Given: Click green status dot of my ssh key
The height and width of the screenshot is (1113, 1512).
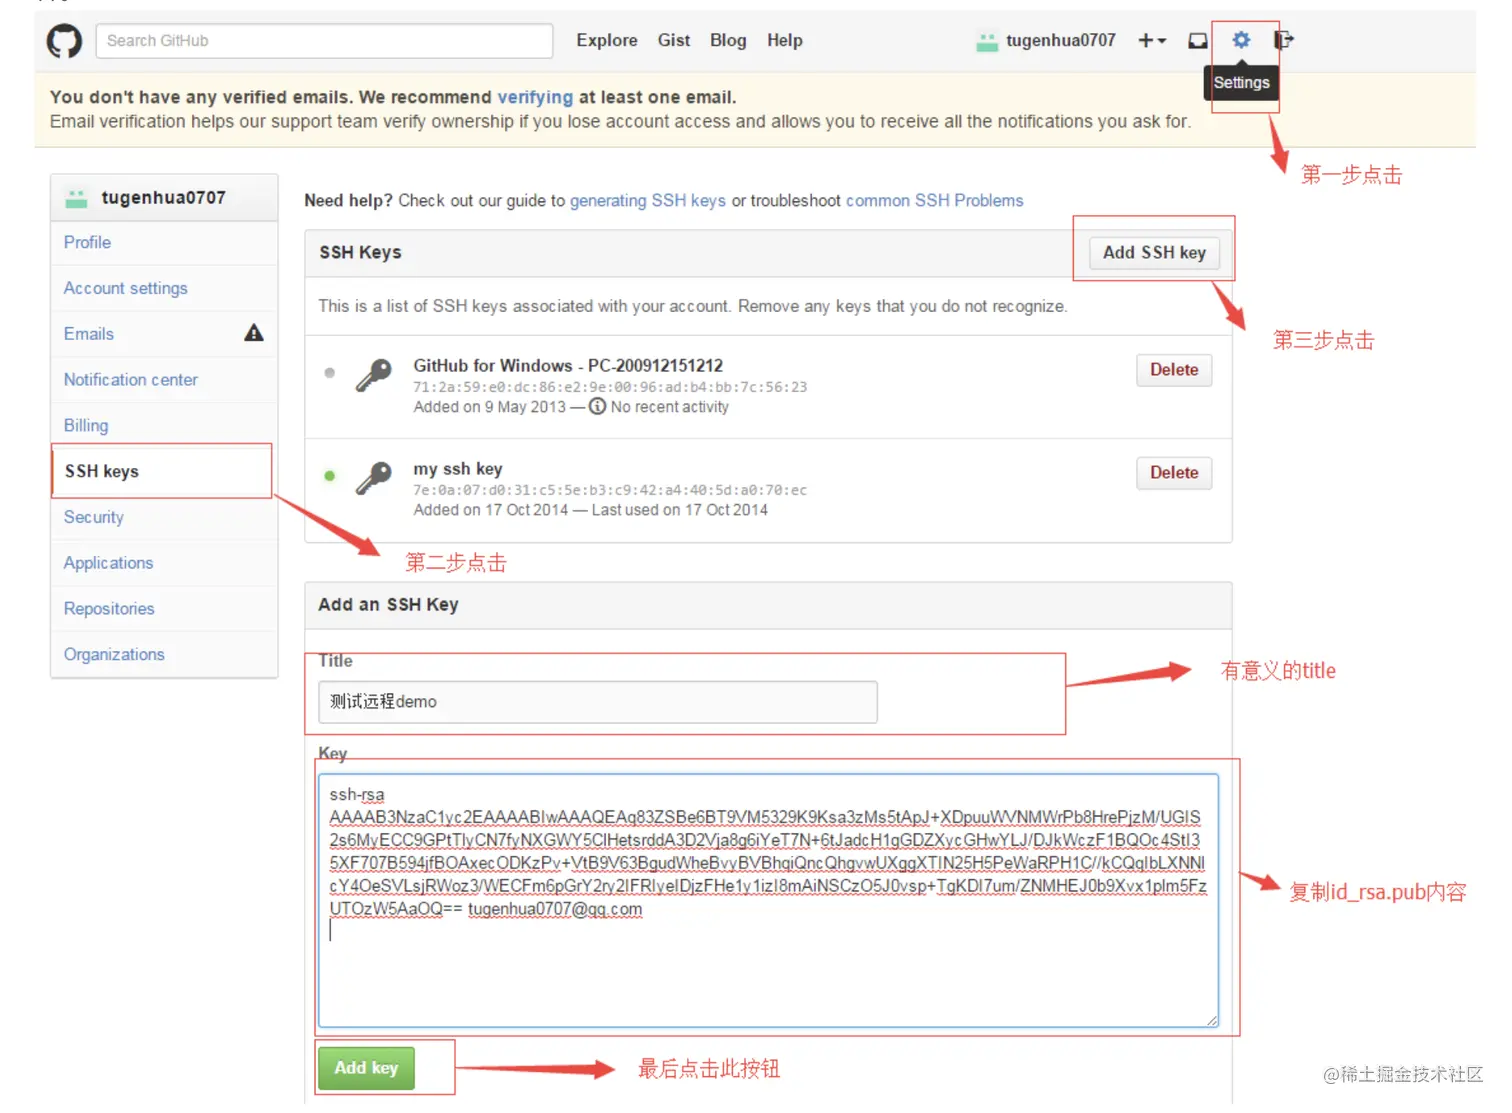Looking at the screenshot, I should (330, 476).
